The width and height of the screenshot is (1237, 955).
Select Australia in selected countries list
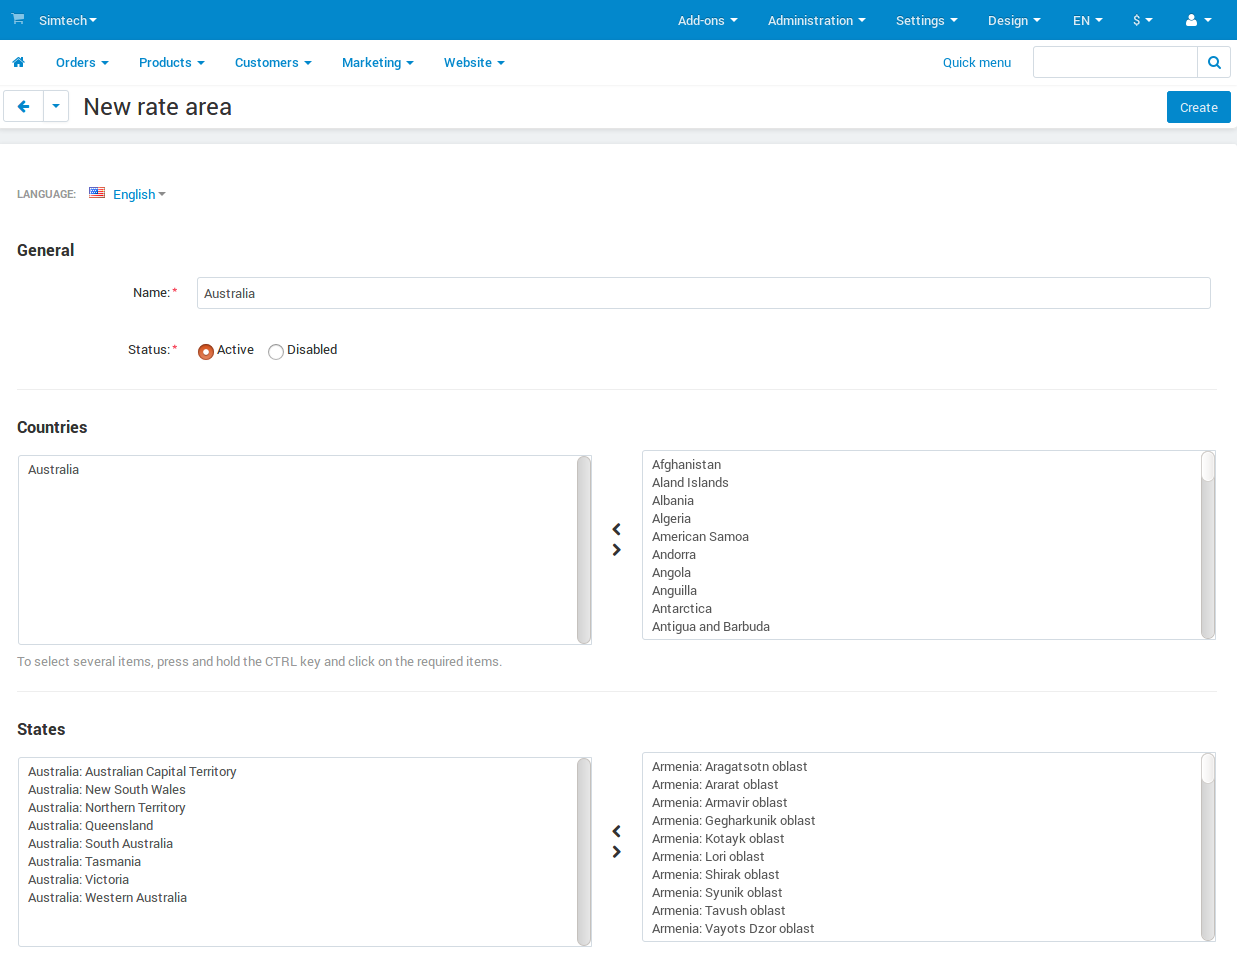(53, 469)
